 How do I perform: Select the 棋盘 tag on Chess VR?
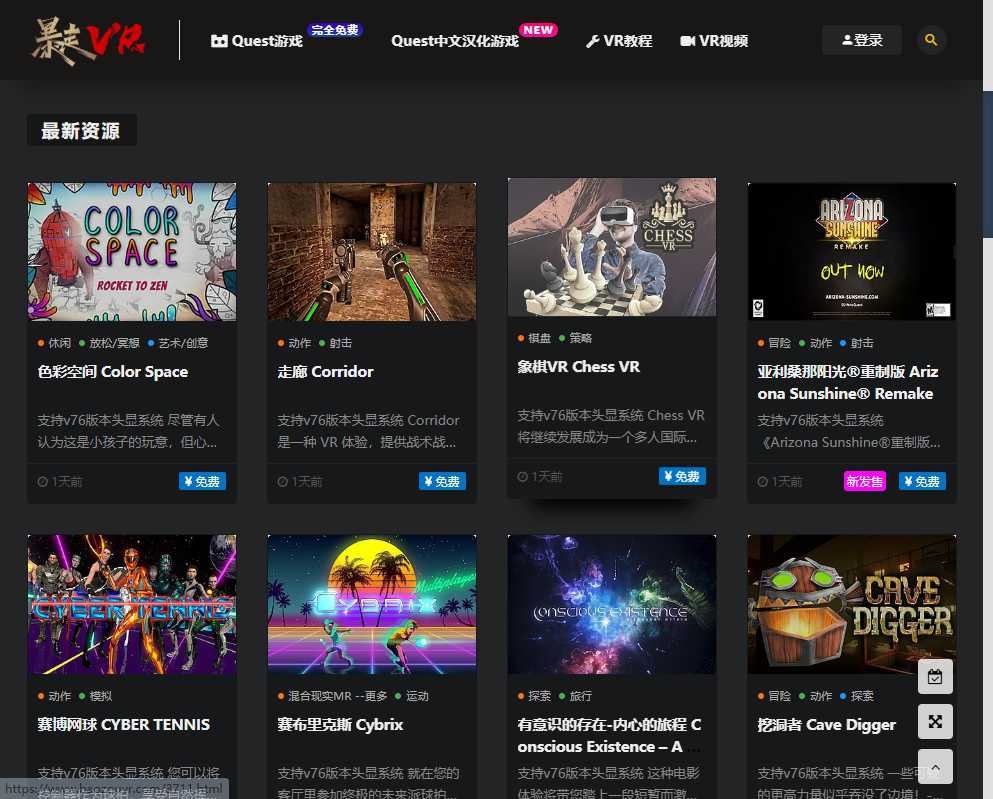(x=535, y=338)
